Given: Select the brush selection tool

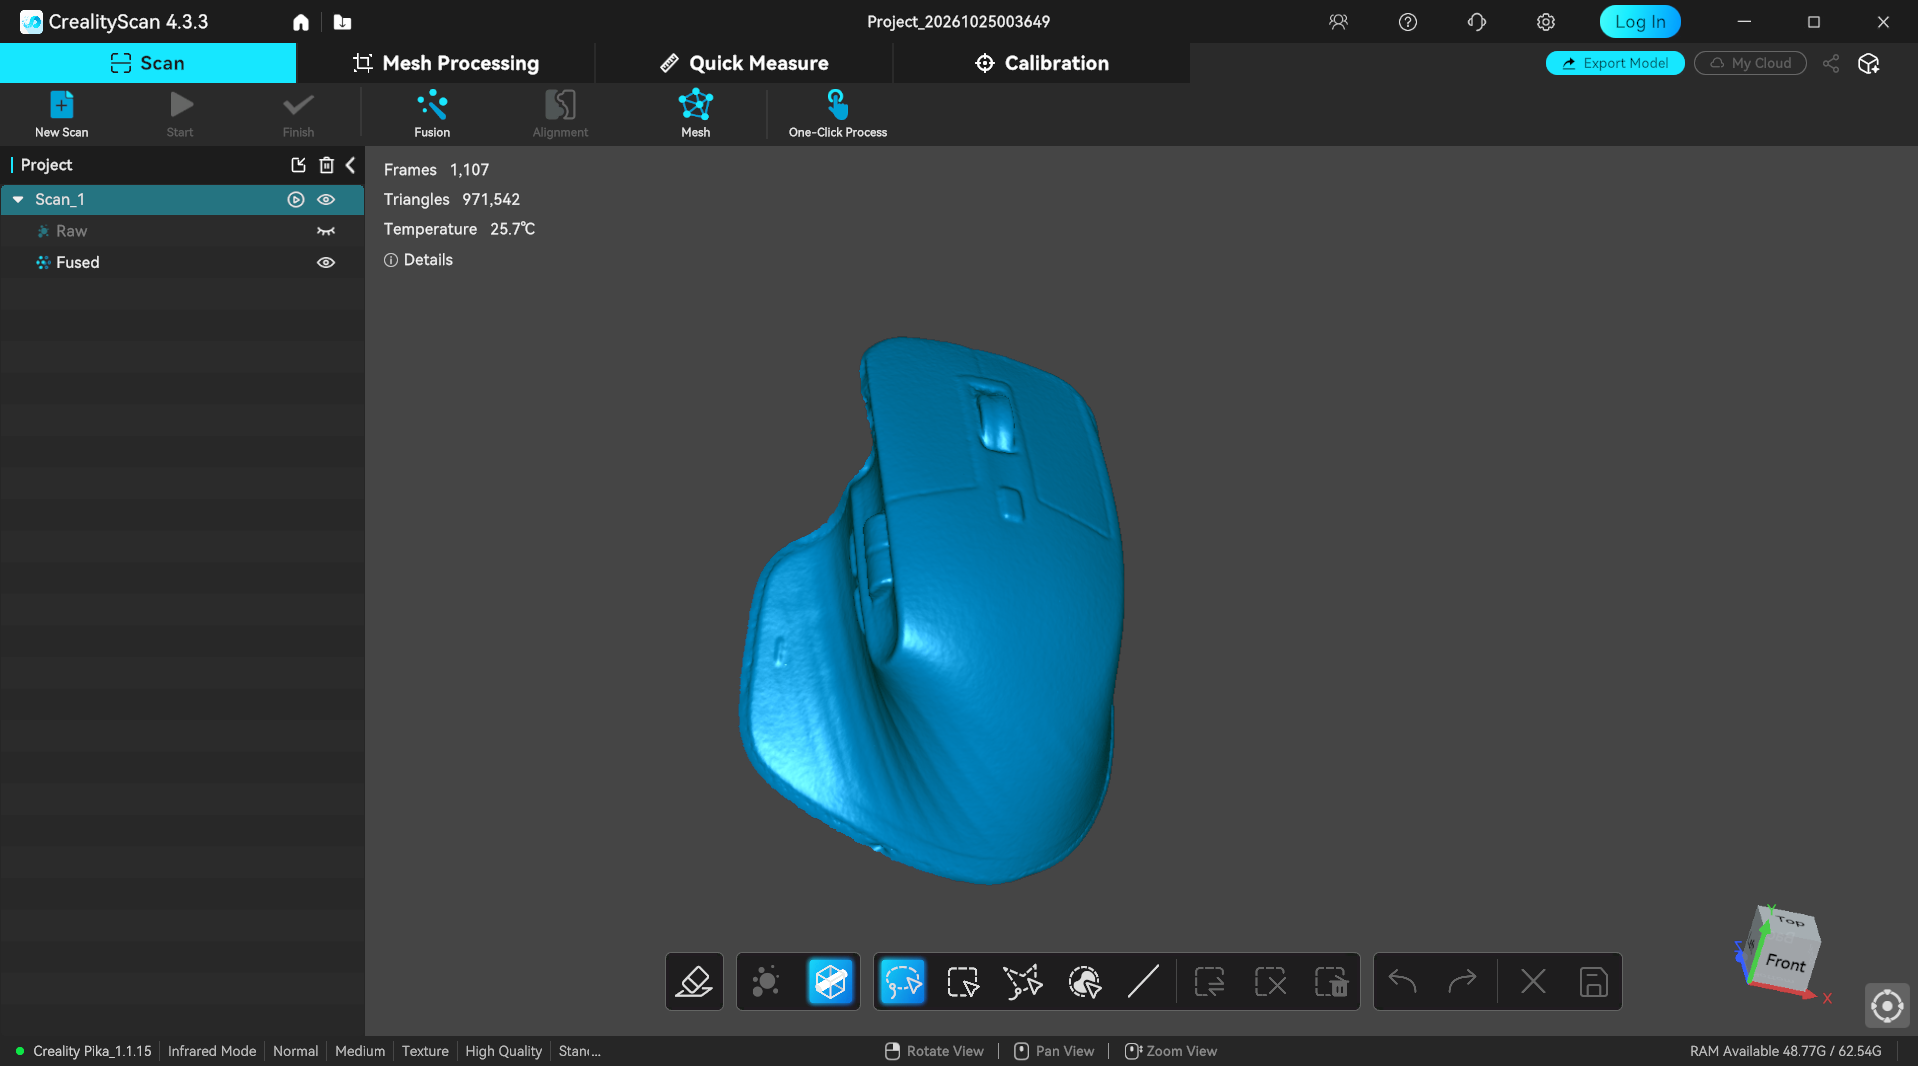Looking at the screenshot, I should coord(1084,982).
